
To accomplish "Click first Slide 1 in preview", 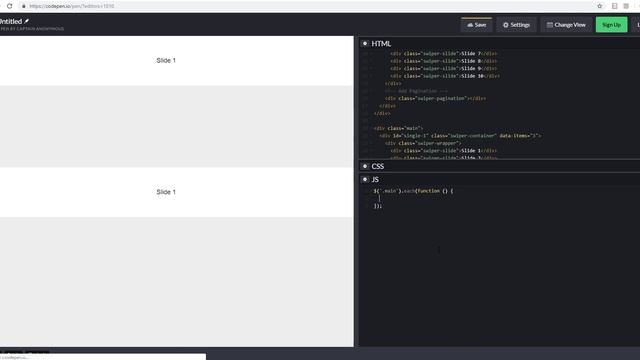I will 166,60.
